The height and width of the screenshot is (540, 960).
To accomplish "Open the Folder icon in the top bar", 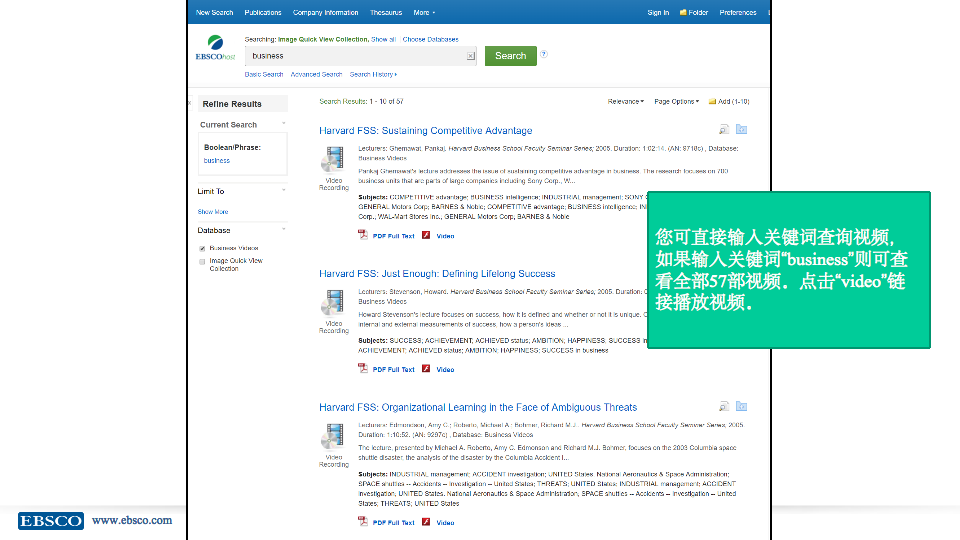I will (683, 12).
